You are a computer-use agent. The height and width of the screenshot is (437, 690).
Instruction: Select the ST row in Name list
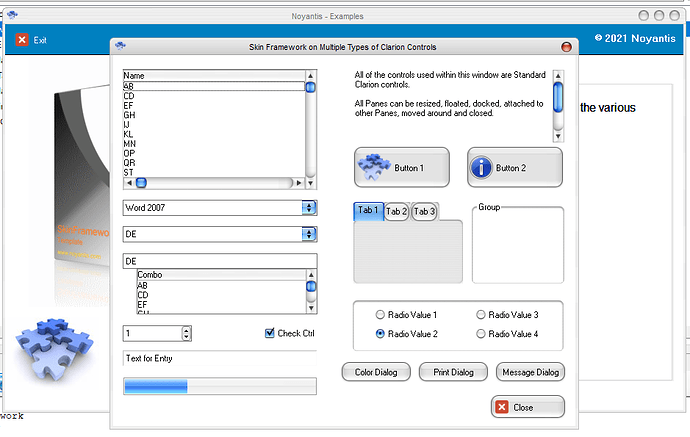[214, 173]
